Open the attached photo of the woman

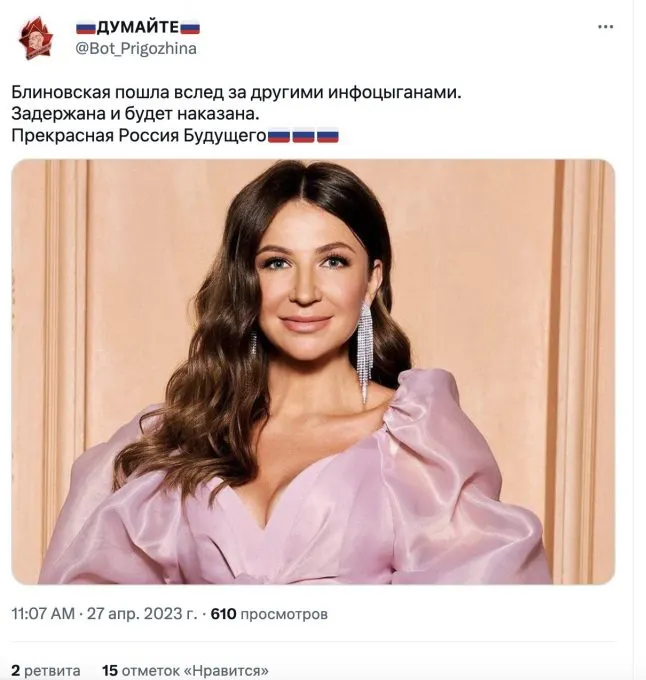tap(313, 372)
